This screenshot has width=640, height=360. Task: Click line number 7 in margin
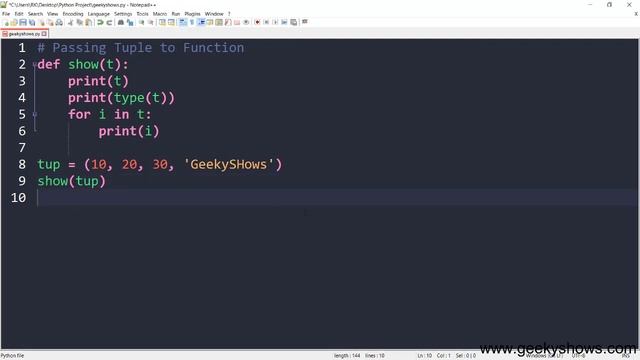(x=22, y=148)
